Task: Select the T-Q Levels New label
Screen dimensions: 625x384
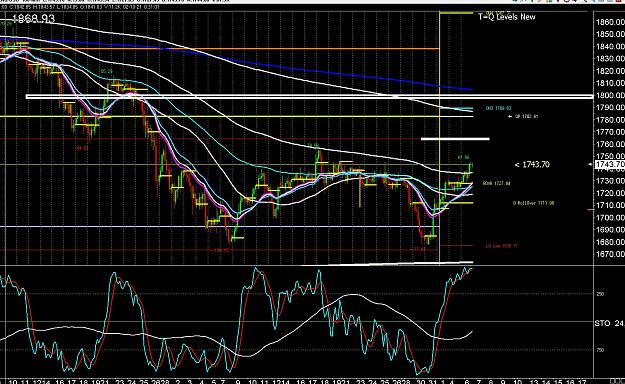Action: pyautogui.click(x=507, y=17)
